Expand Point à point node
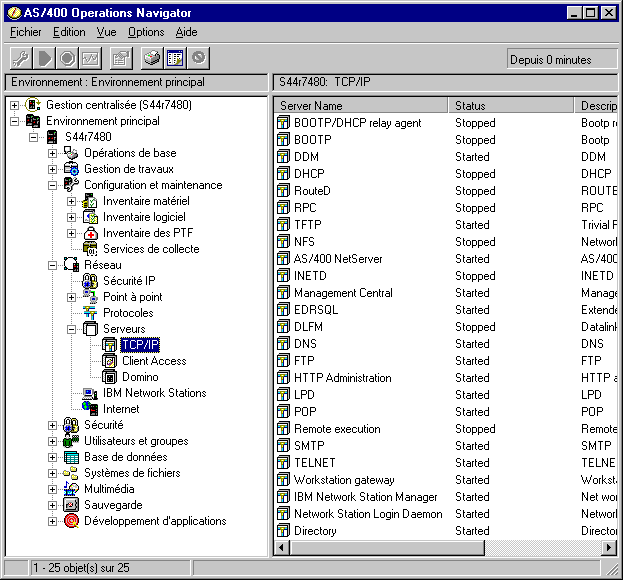 coord(71,297)
